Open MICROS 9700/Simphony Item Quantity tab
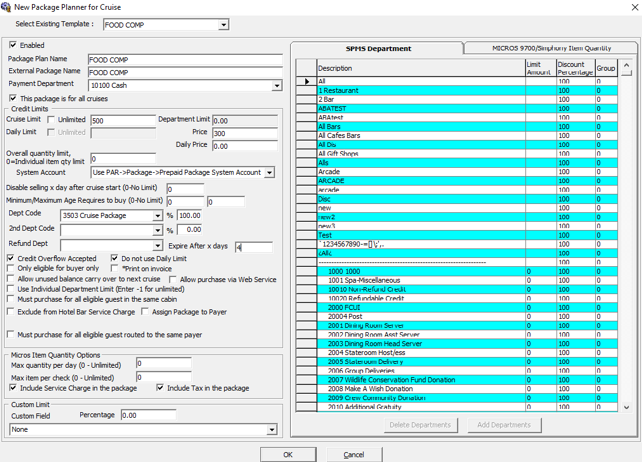This screenshot has height=462, width=642. [x=551, y=48]
